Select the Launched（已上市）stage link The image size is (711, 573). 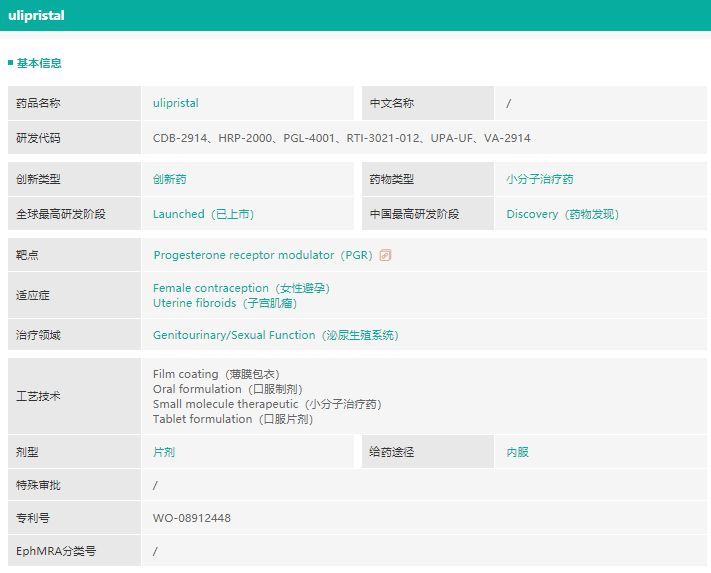point(203,214)
